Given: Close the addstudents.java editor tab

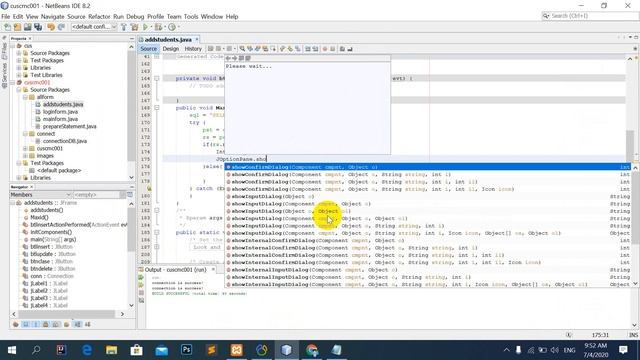Looking at the screenshot, I should 197,39.
